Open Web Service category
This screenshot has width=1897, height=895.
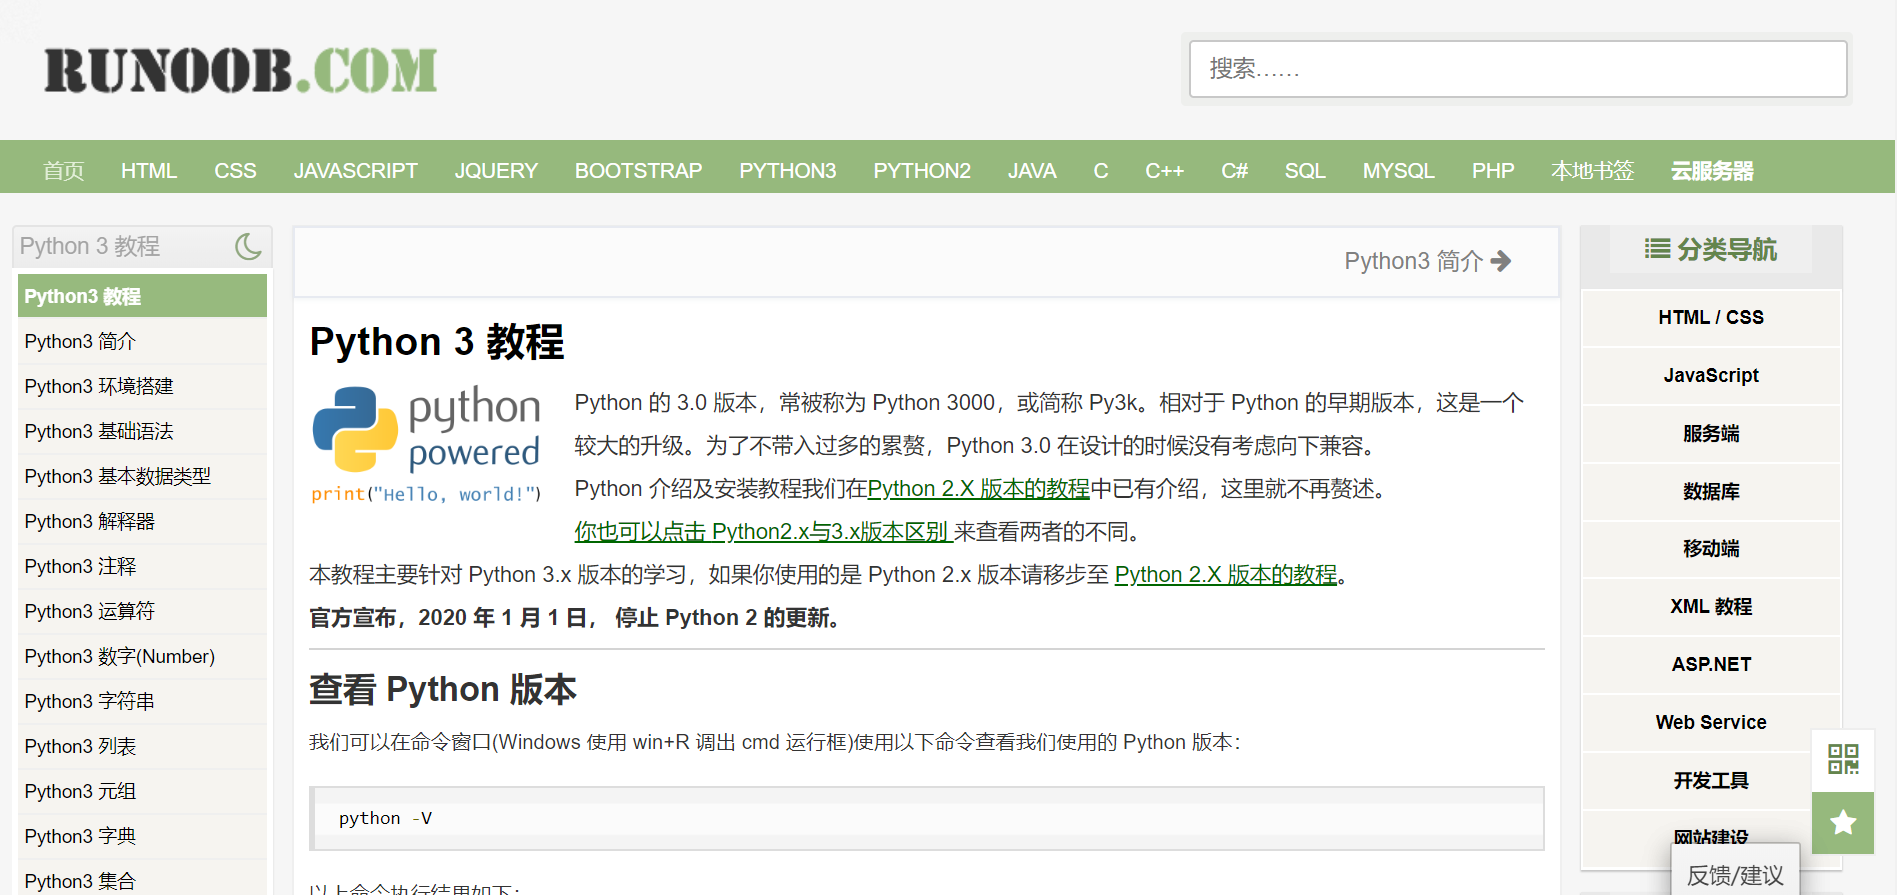click(1711, 722)
